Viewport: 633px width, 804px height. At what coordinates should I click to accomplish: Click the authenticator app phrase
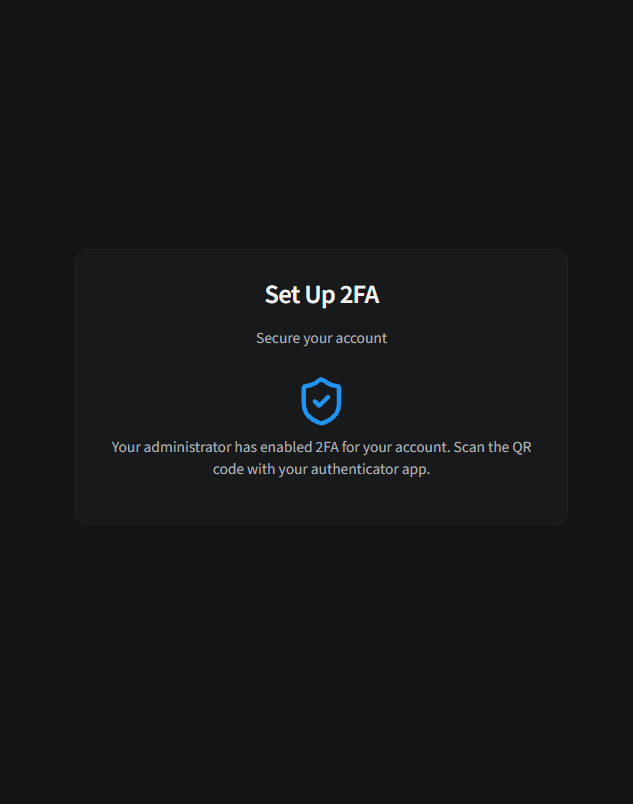(x=370, y=470)
